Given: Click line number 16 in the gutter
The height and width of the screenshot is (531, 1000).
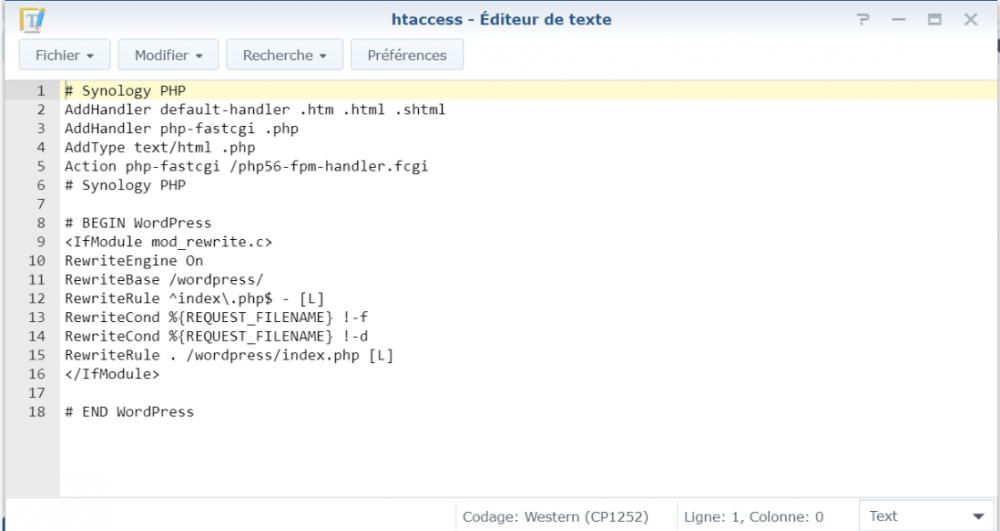Looking at the screenshot, I should pos(37,374).
